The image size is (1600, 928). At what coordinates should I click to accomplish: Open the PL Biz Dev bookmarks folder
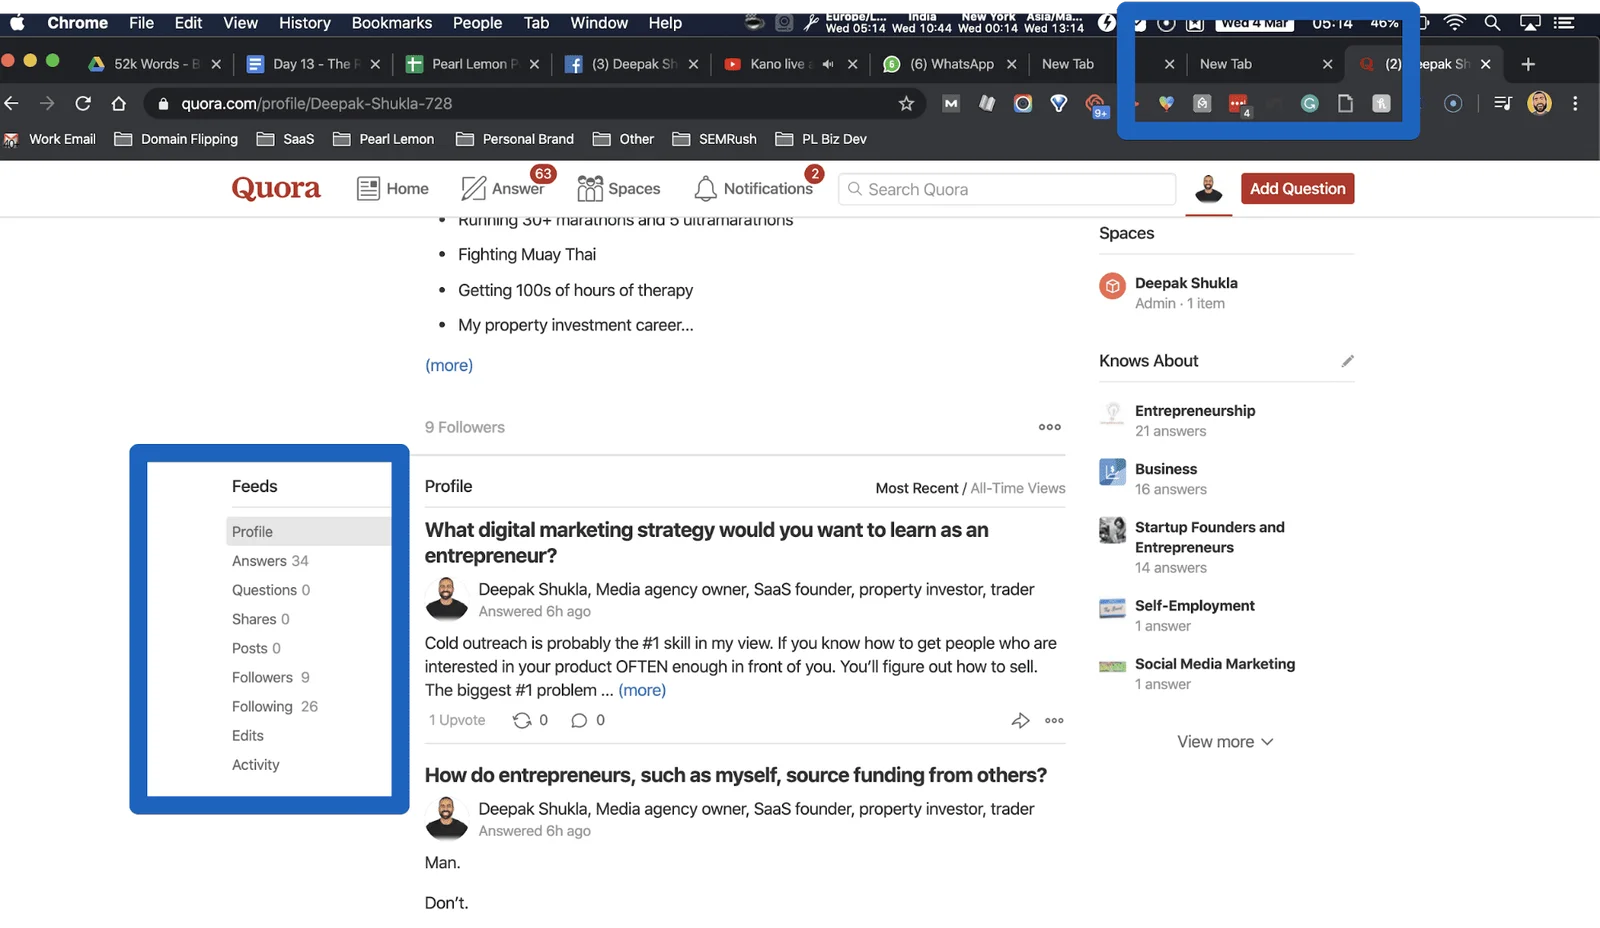821,139
